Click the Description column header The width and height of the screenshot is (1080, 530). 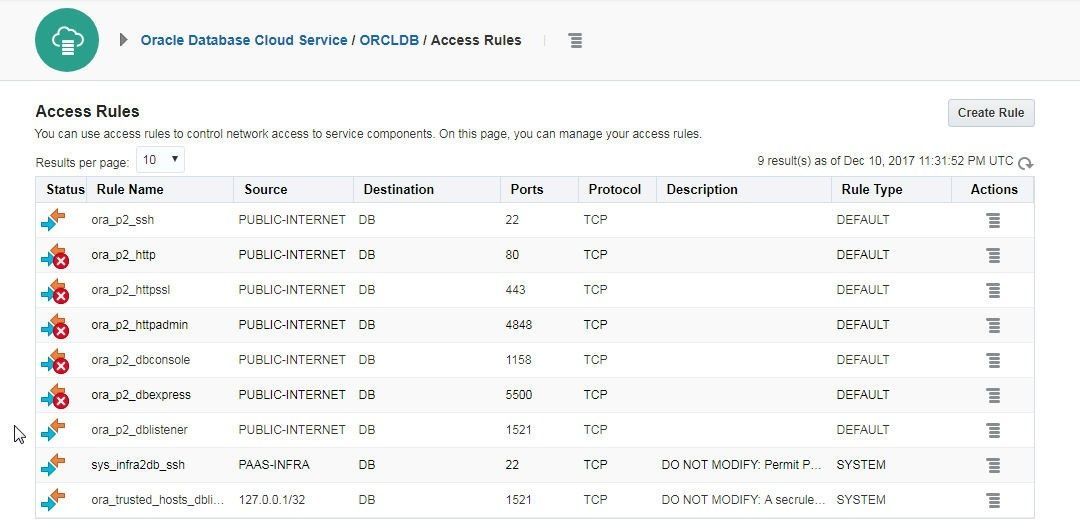(702, 190)
